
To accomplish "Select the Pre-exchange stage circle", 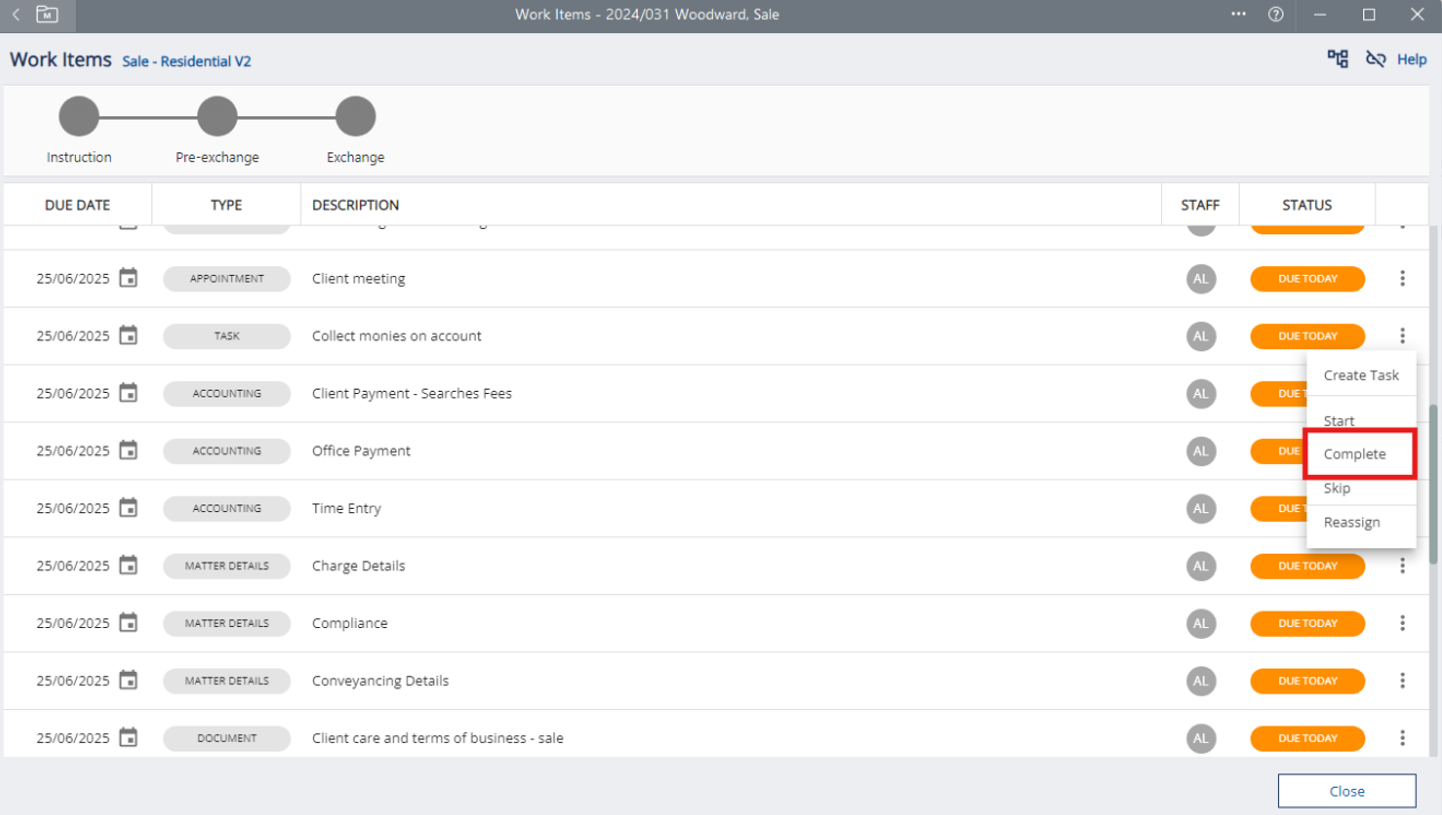I will [x=217, y=117].
